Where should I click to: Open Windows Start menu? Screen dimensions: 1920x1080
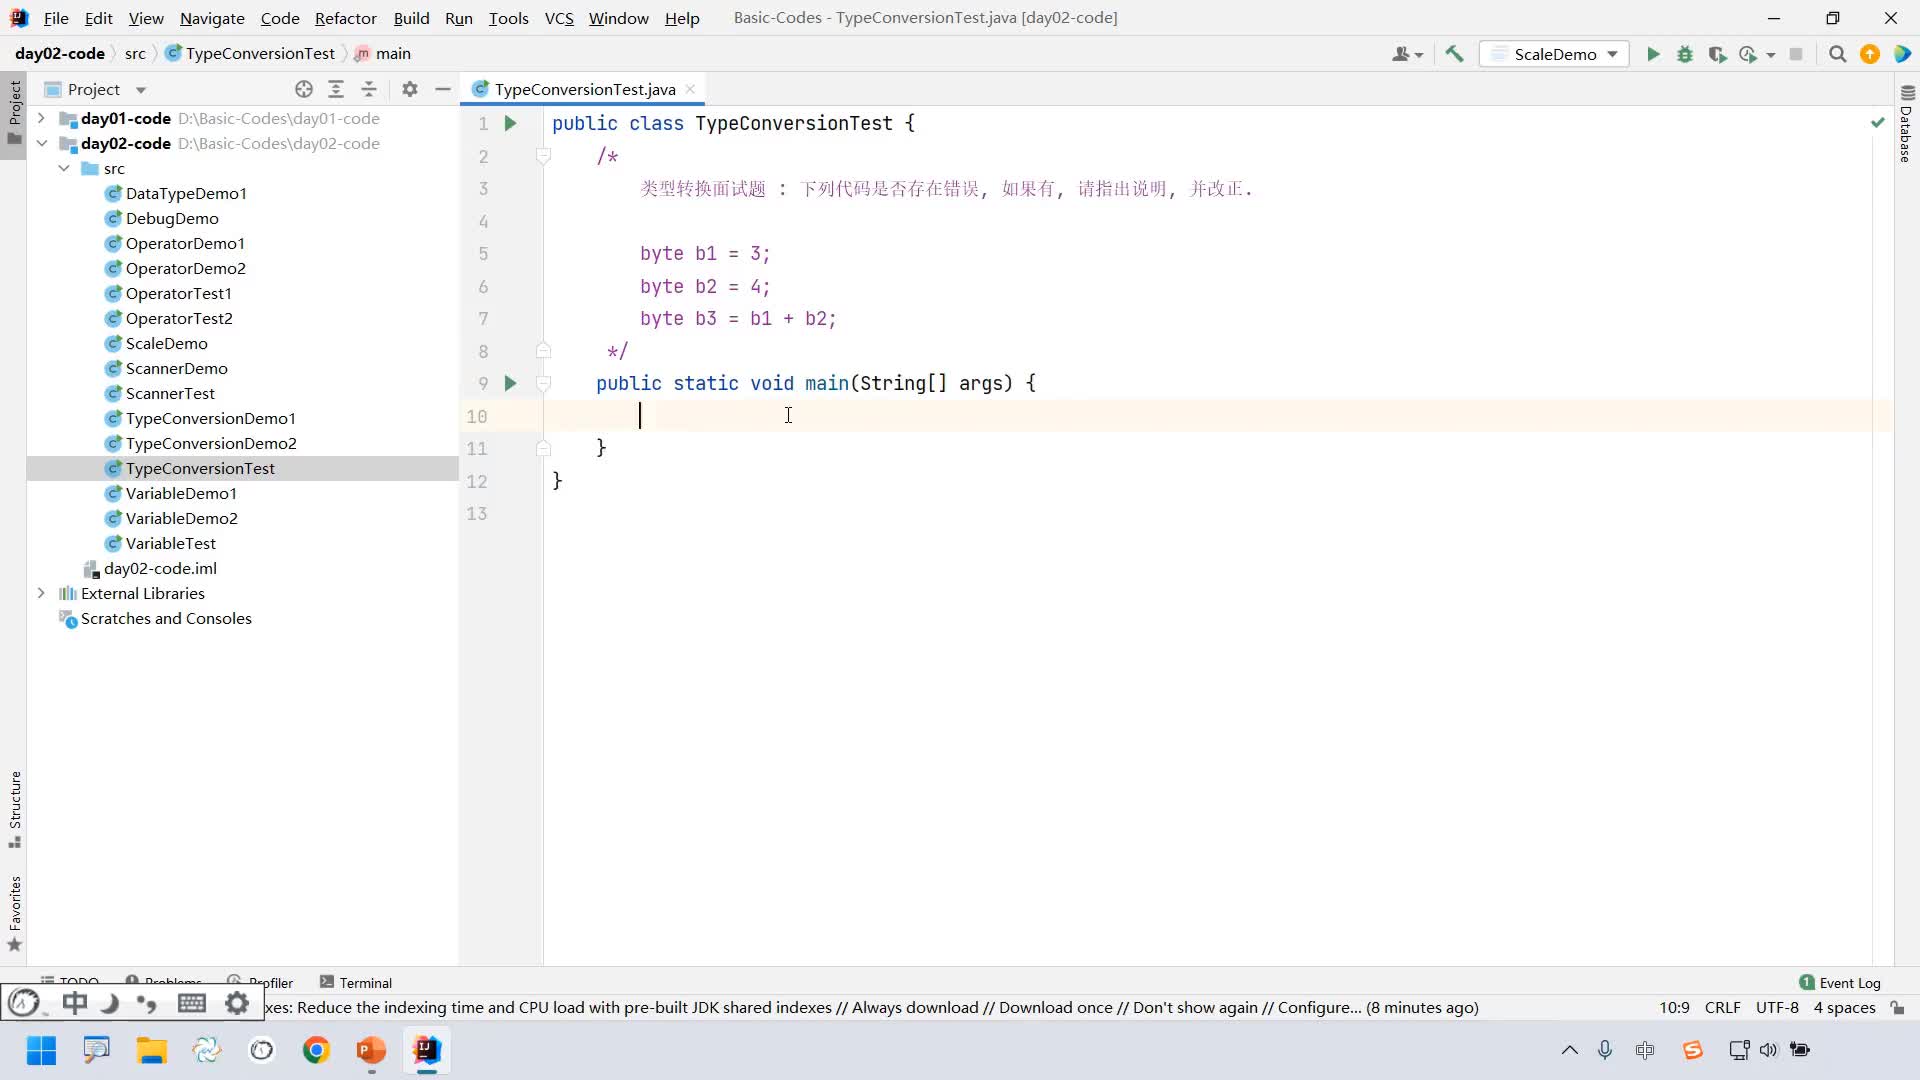41,1050
